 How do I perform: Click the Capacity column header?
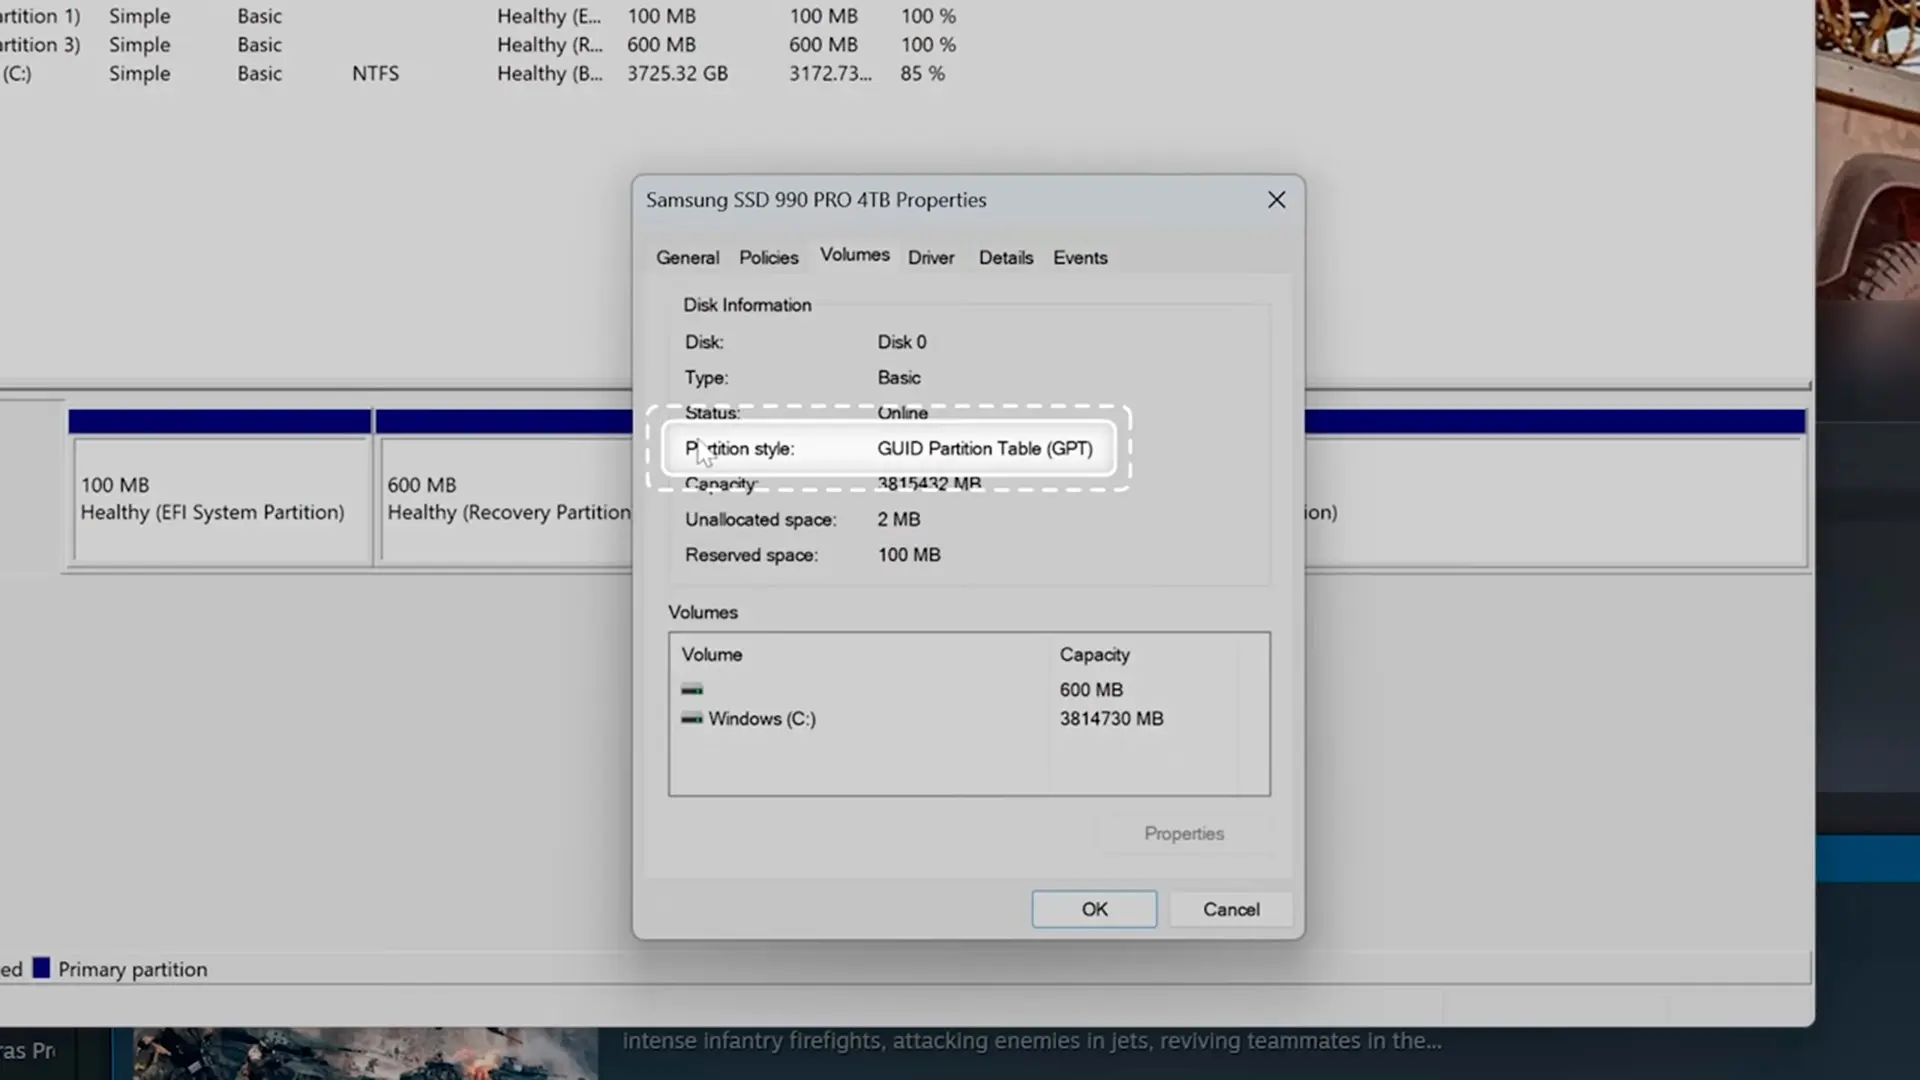coord(1094,655)
